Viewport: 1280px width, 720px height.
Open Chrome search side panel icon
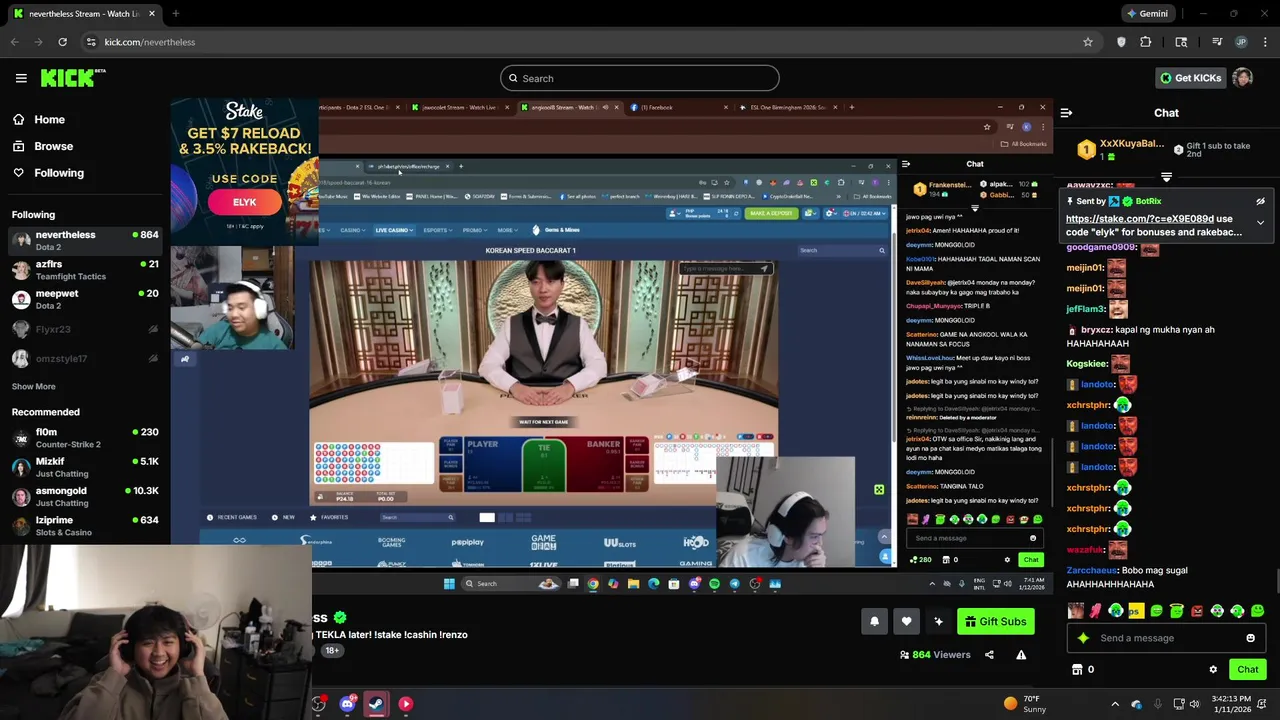tap(1181, 42)
